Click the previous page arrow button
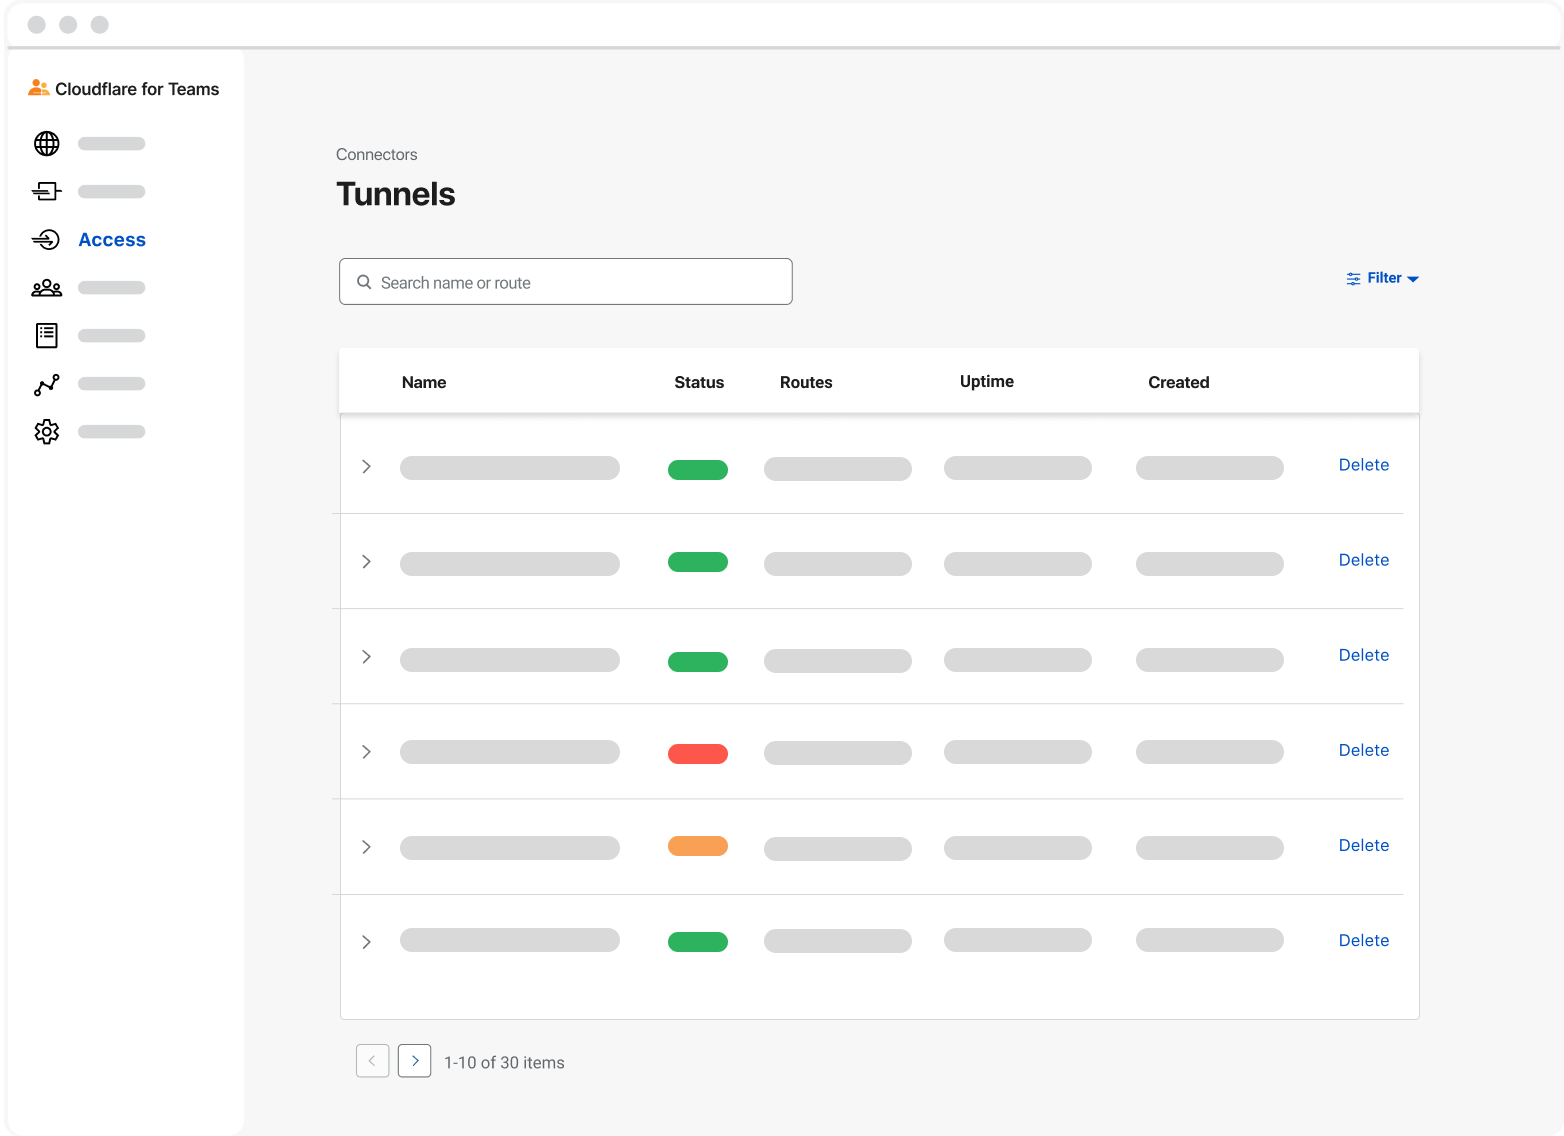This screenshot has height=1136, width=1564. [x=373, y=1061]
